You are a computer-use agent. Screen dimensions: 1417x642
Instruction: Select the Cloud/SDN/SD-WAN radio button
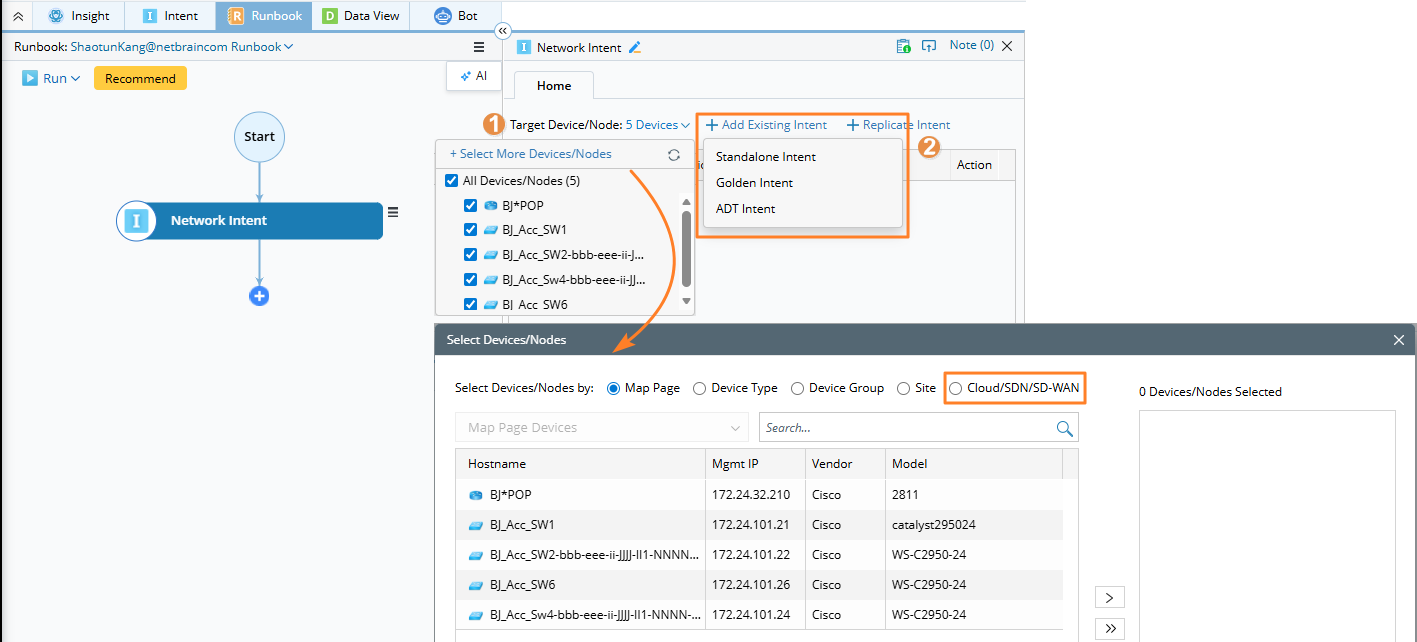click(x=956, y=388)
